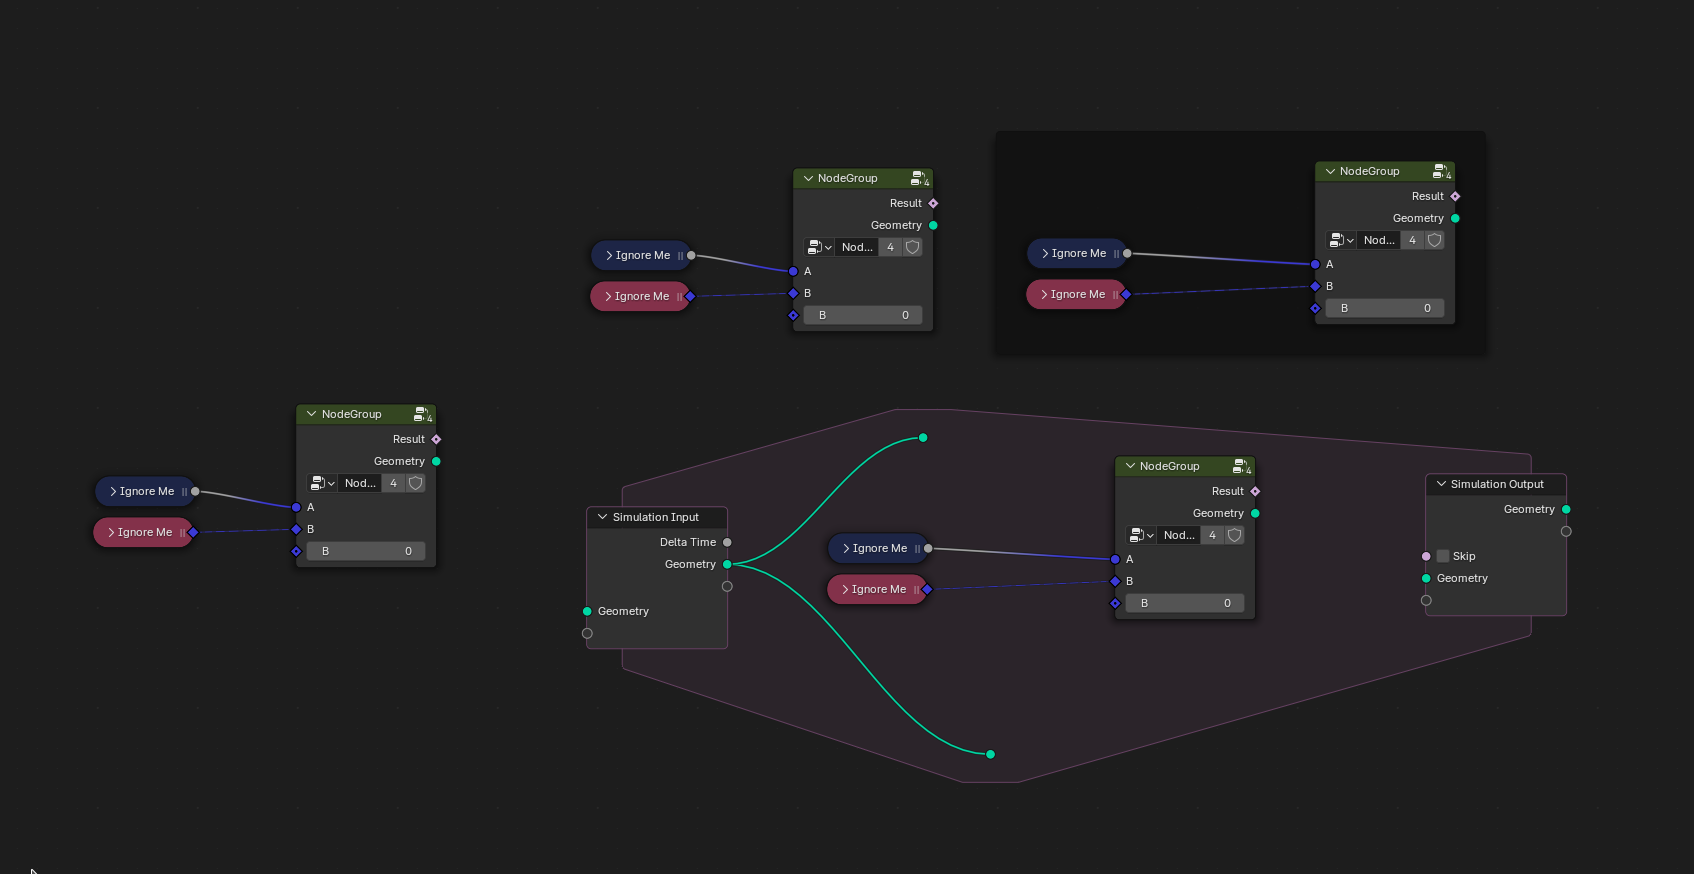1694x874 pixels.
Task: Click Simulation Output's Geometry output socket
Action: [1566, 509]
